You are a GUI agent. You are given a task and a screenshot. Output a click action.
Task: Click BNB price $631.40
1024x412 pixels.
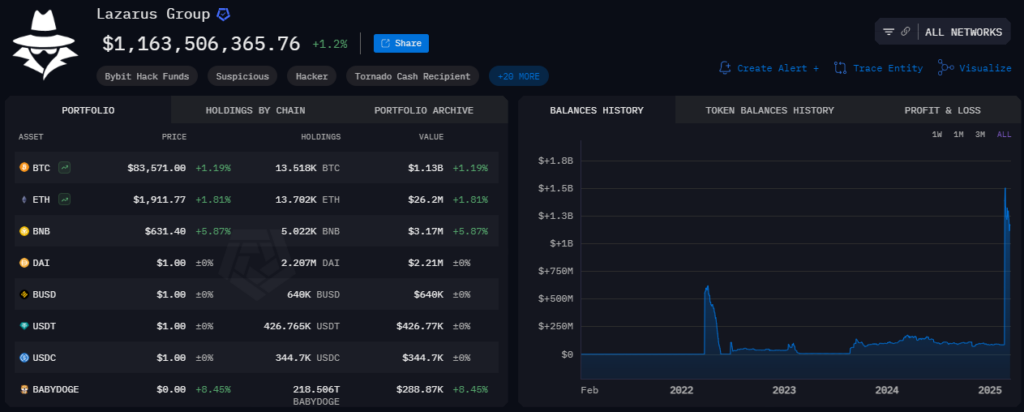[165, 231]
